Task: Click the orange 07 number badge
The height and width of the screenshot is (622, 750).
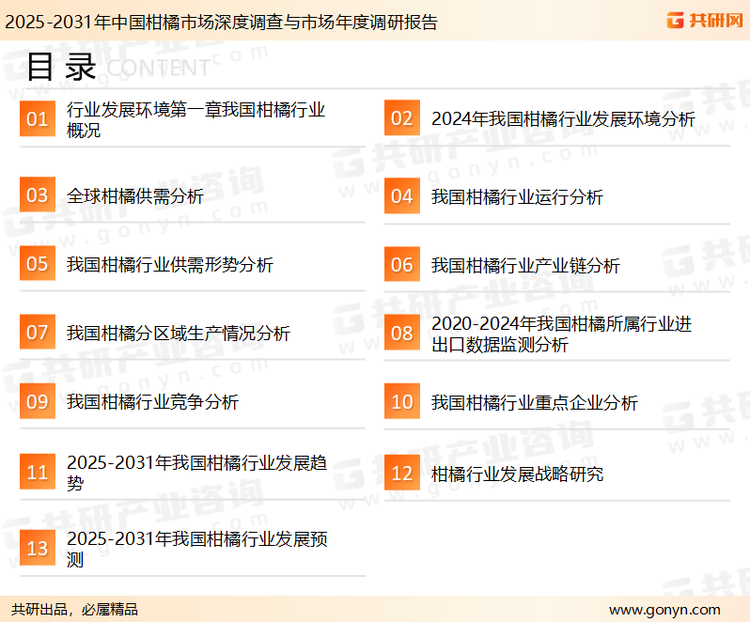Action: click(37, 332)
